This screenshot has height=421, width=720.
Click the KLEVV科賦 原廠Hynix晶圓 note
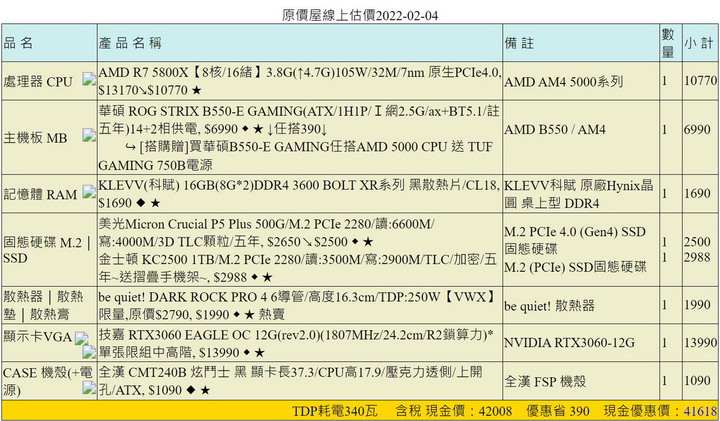pos(578,194)
